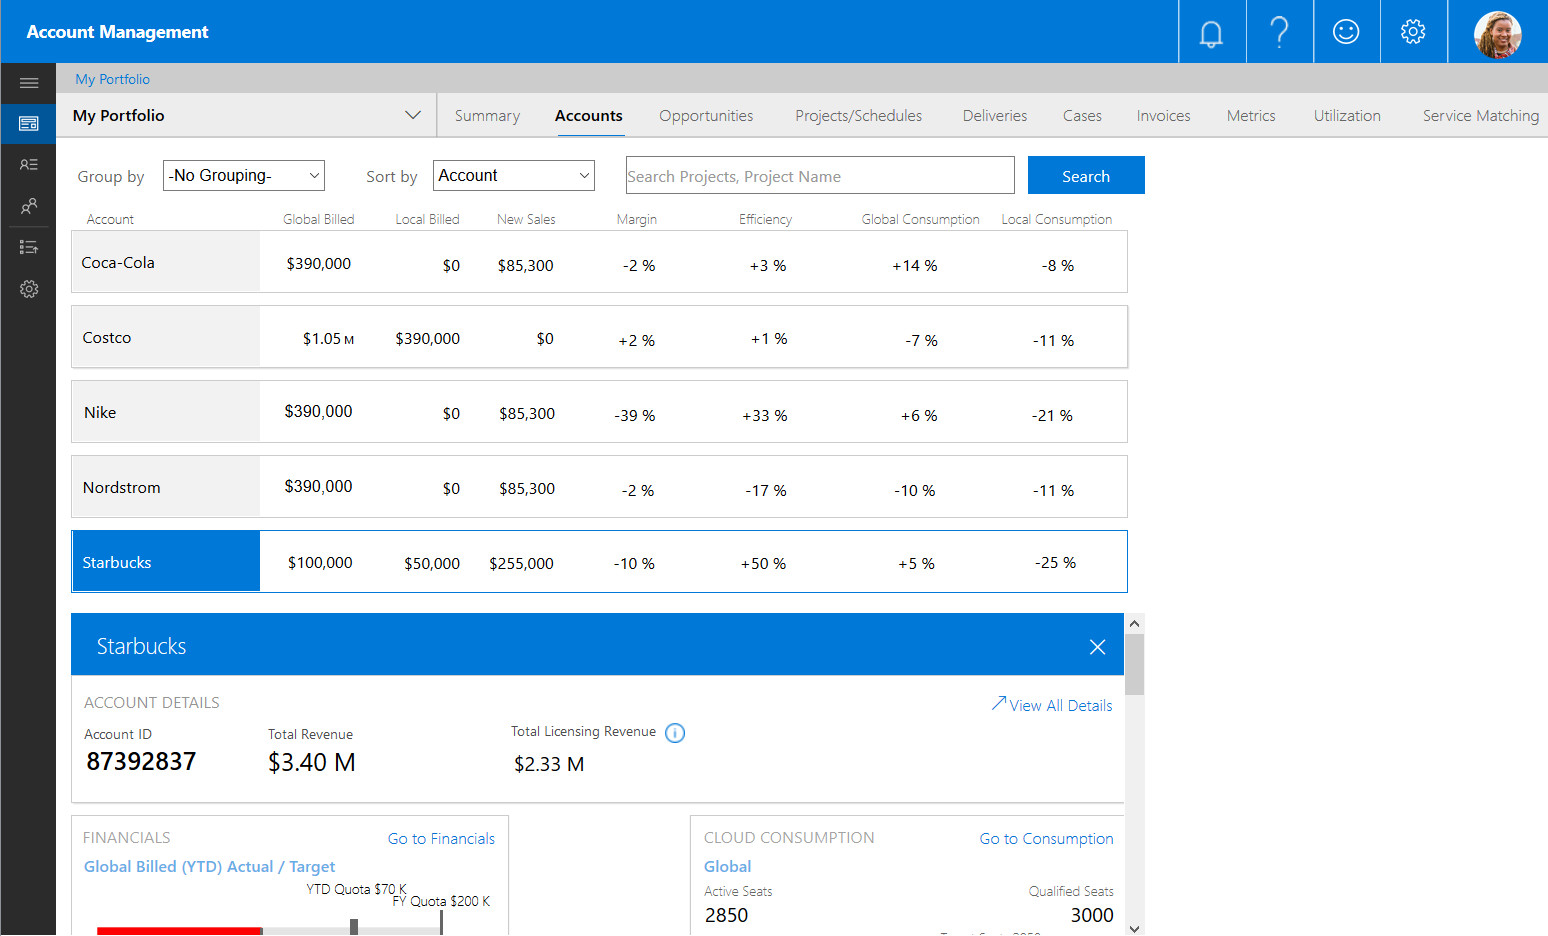Select the Nike account row
1548x936 pixels.
pos(599,412)
